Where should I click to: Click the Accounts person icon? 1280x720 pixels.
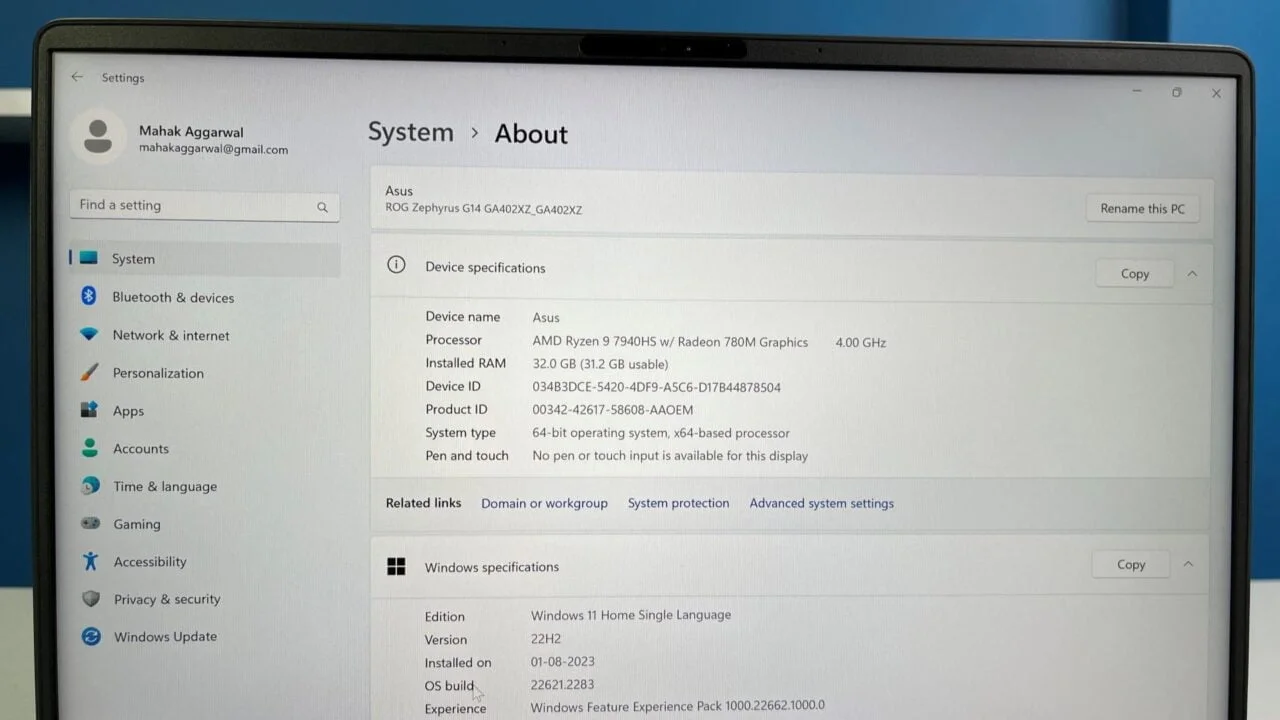coord(90,448)
